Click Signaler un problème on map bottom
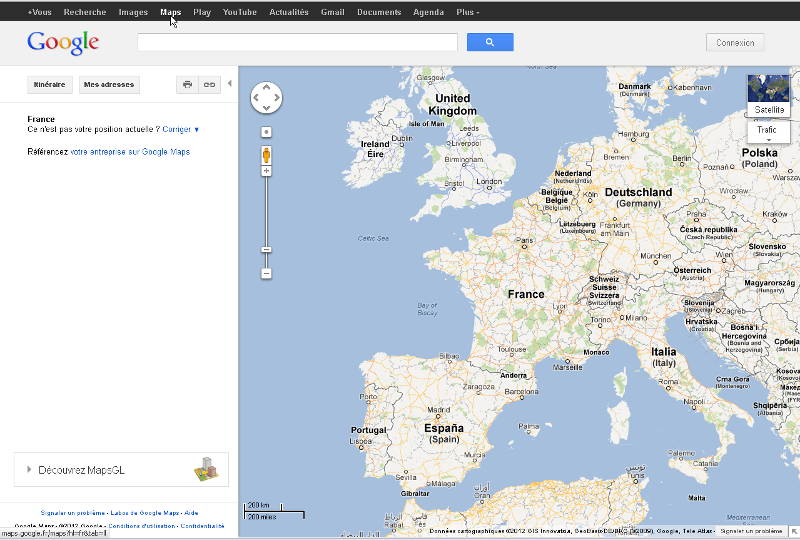 point(751,531)
